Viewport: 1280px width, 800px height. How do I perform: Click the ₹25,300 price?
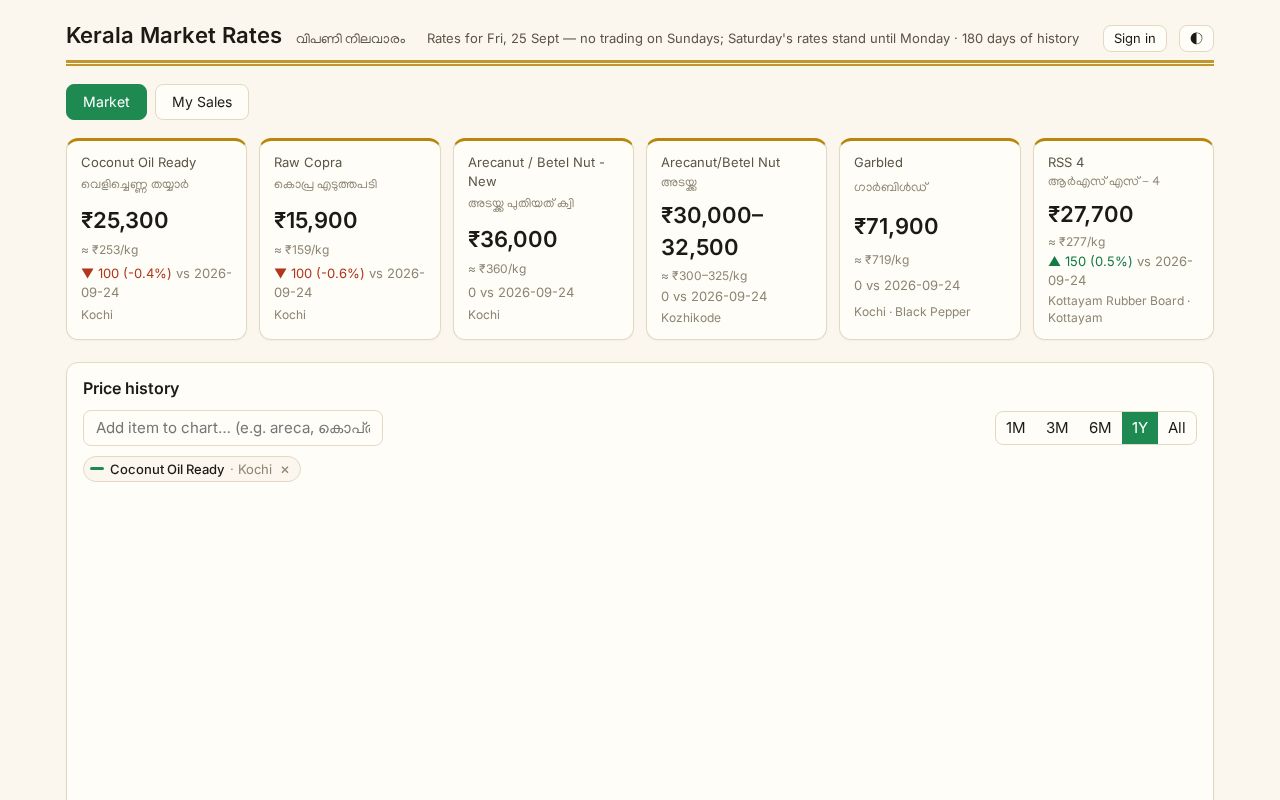[125, 220]
